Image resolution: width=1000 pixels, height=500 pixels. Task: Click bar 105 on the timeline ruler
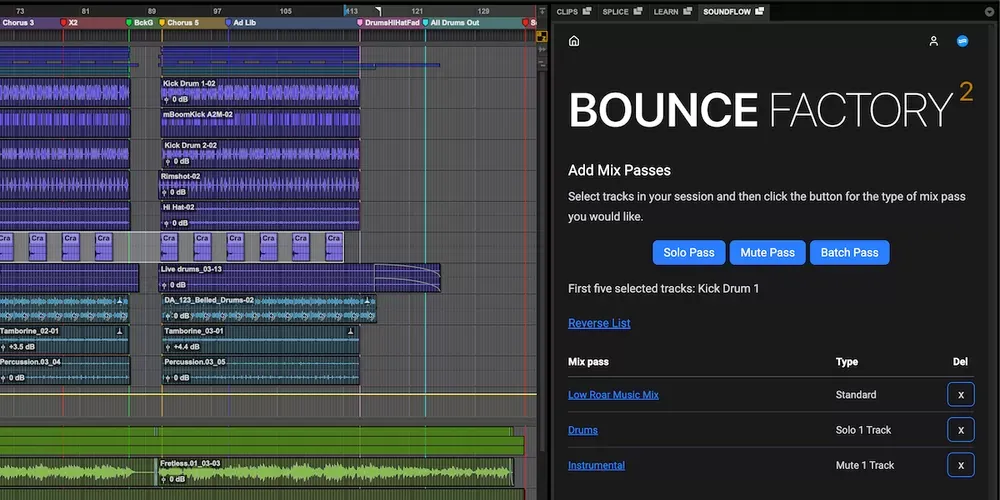click(x=286, y=11)
